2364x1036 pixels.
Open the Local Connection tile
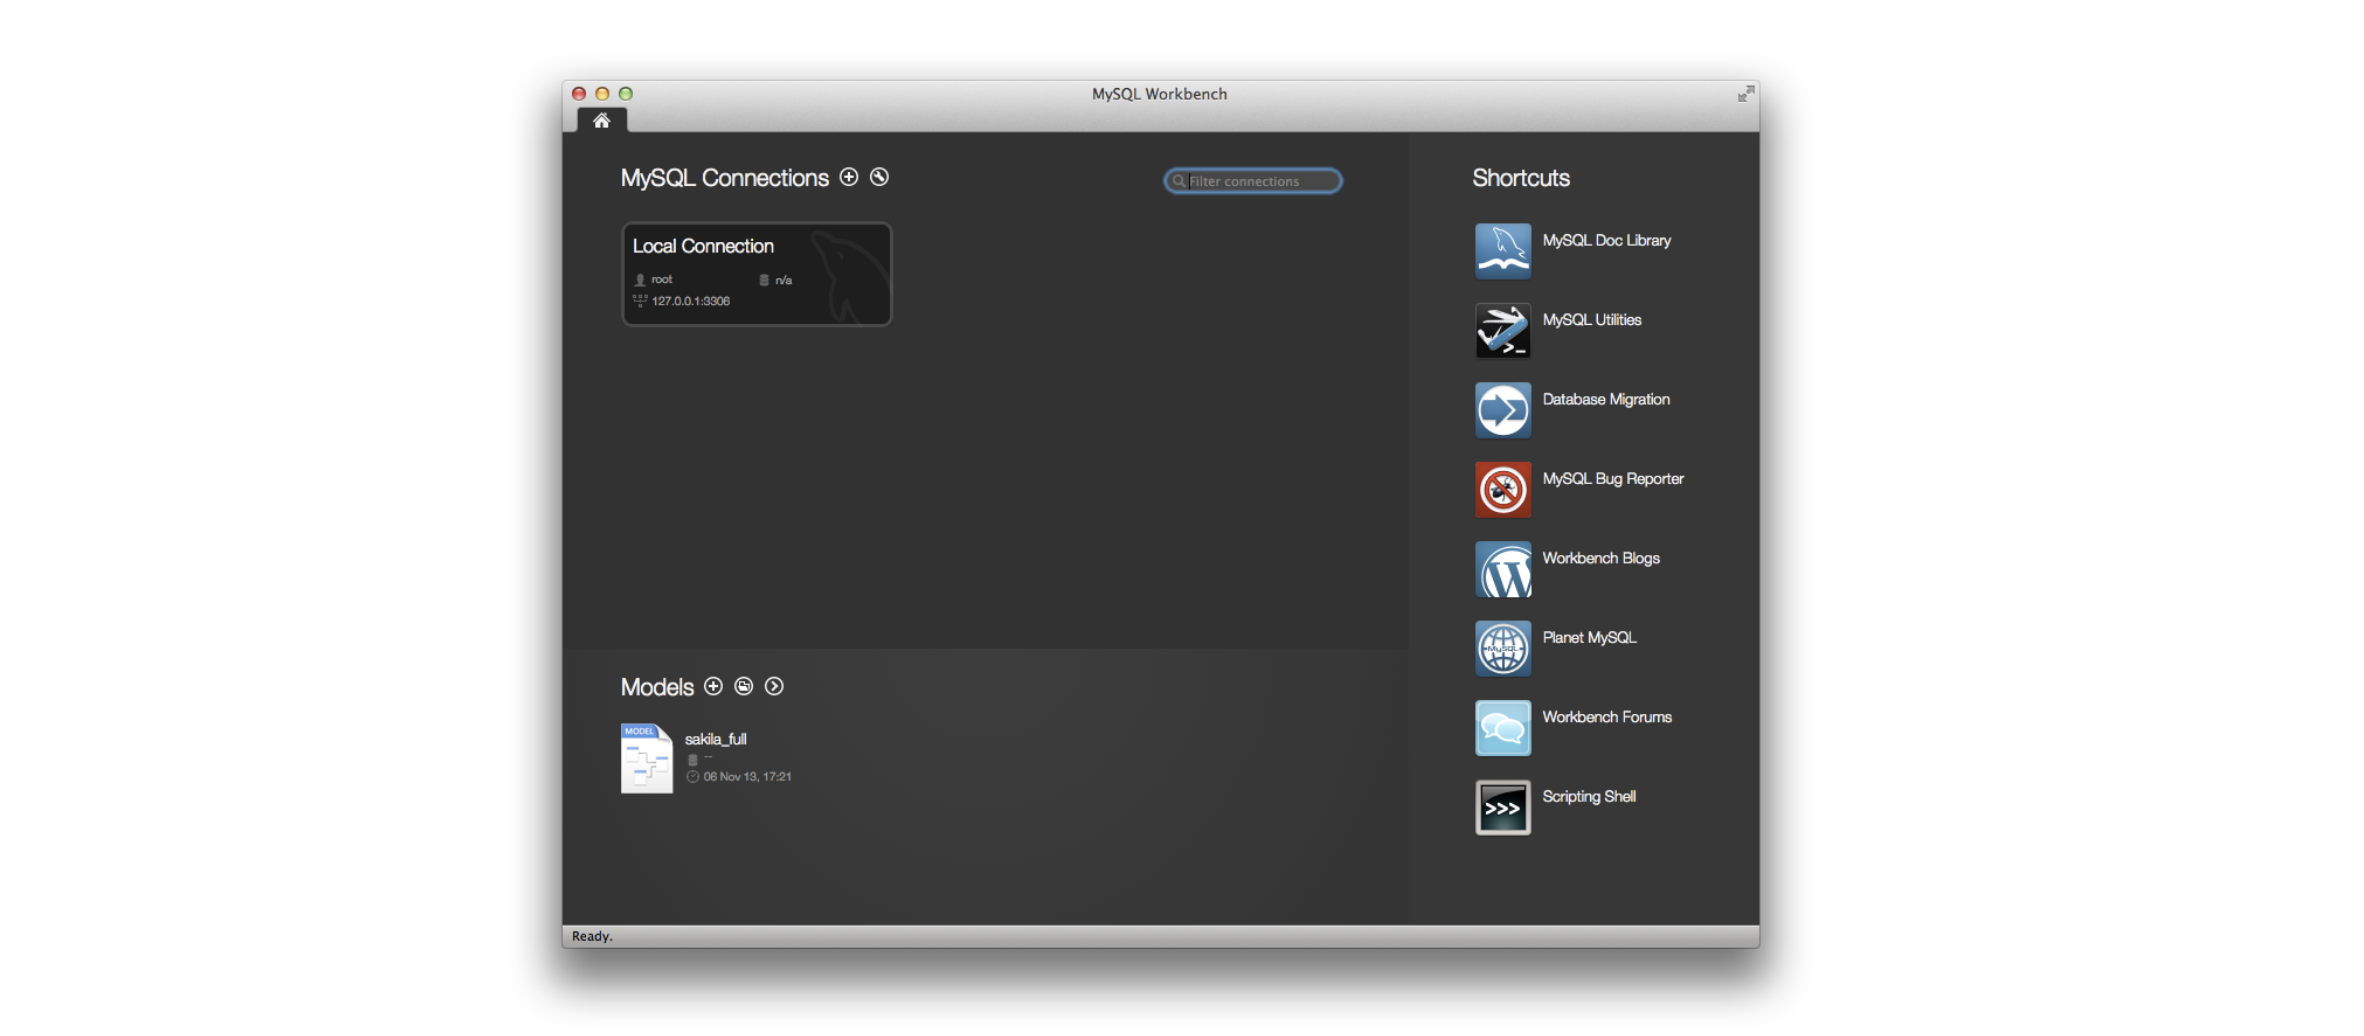coord(756,273)
